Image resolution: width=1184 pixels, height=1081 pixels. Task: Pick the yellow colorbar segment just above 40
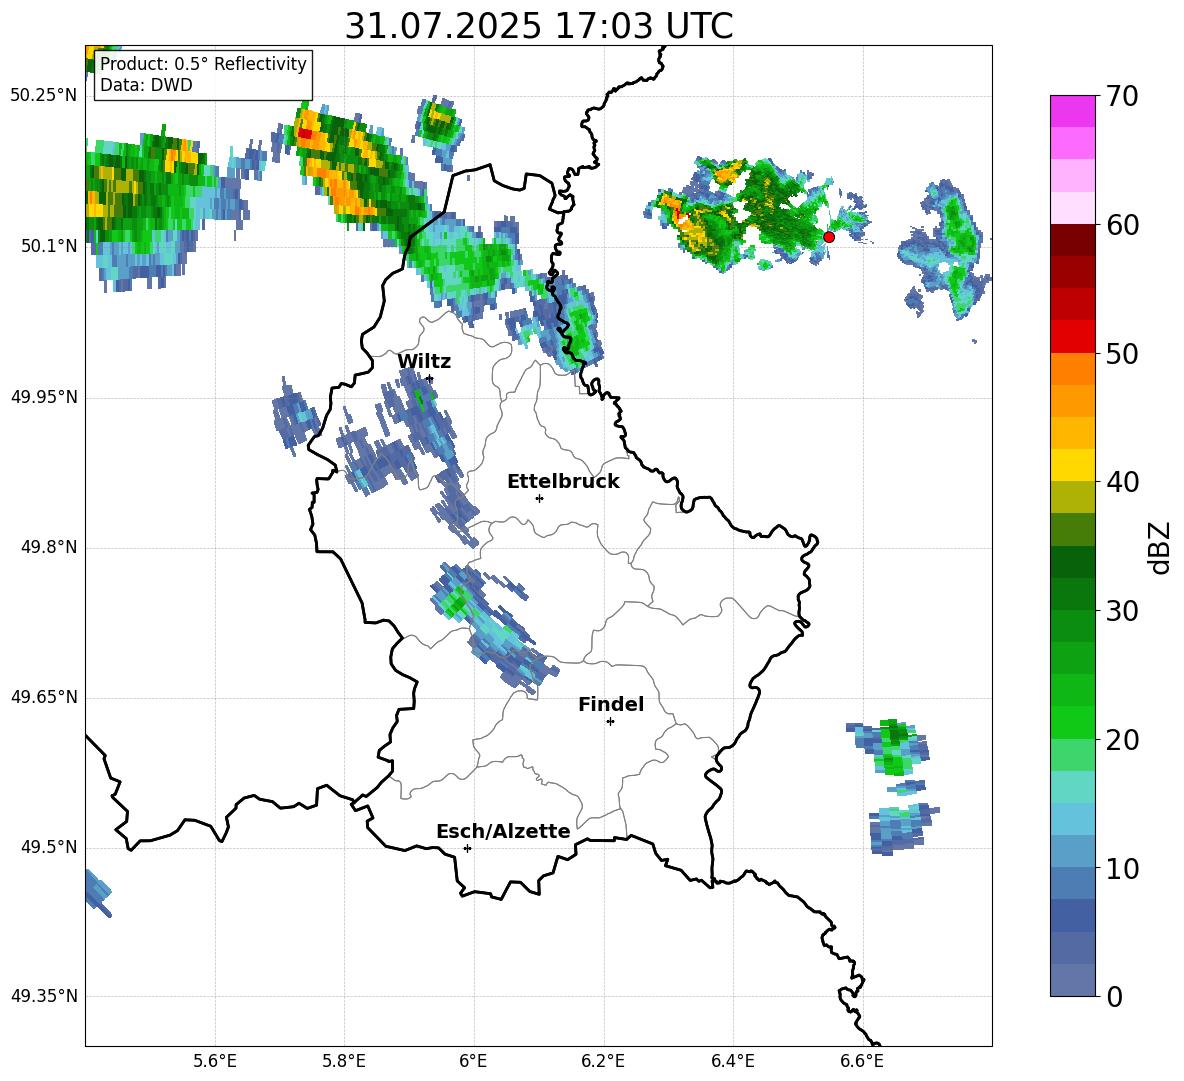[1072, 465]
